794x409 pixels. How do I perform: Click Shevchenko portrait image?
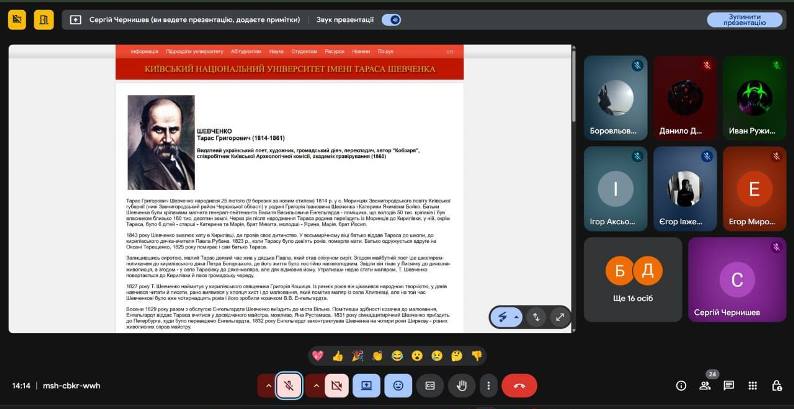[x=161, y=142]
